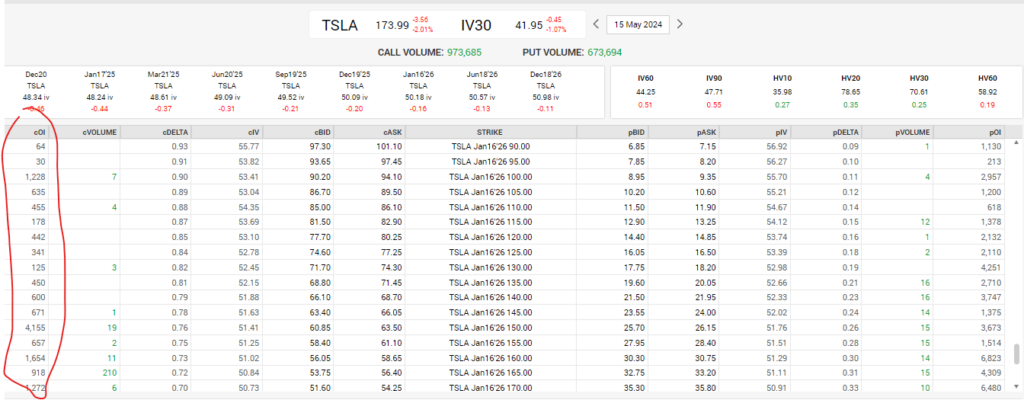Select the Dec20 TSLA expiration

click(35, 91)
